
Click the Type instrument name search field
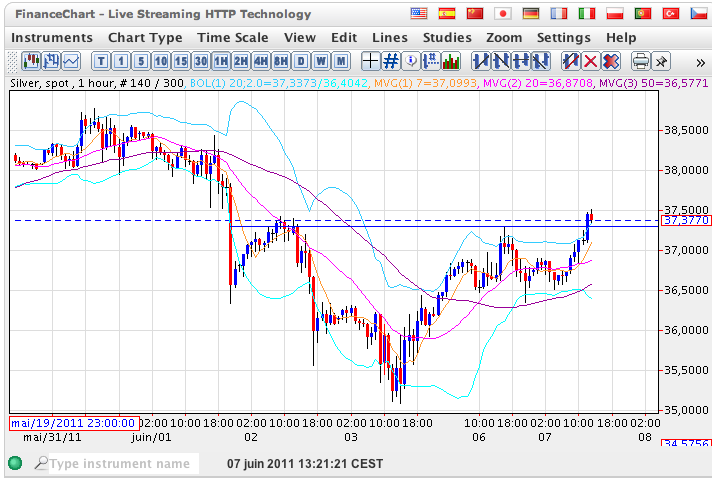[x=119, y=464]
